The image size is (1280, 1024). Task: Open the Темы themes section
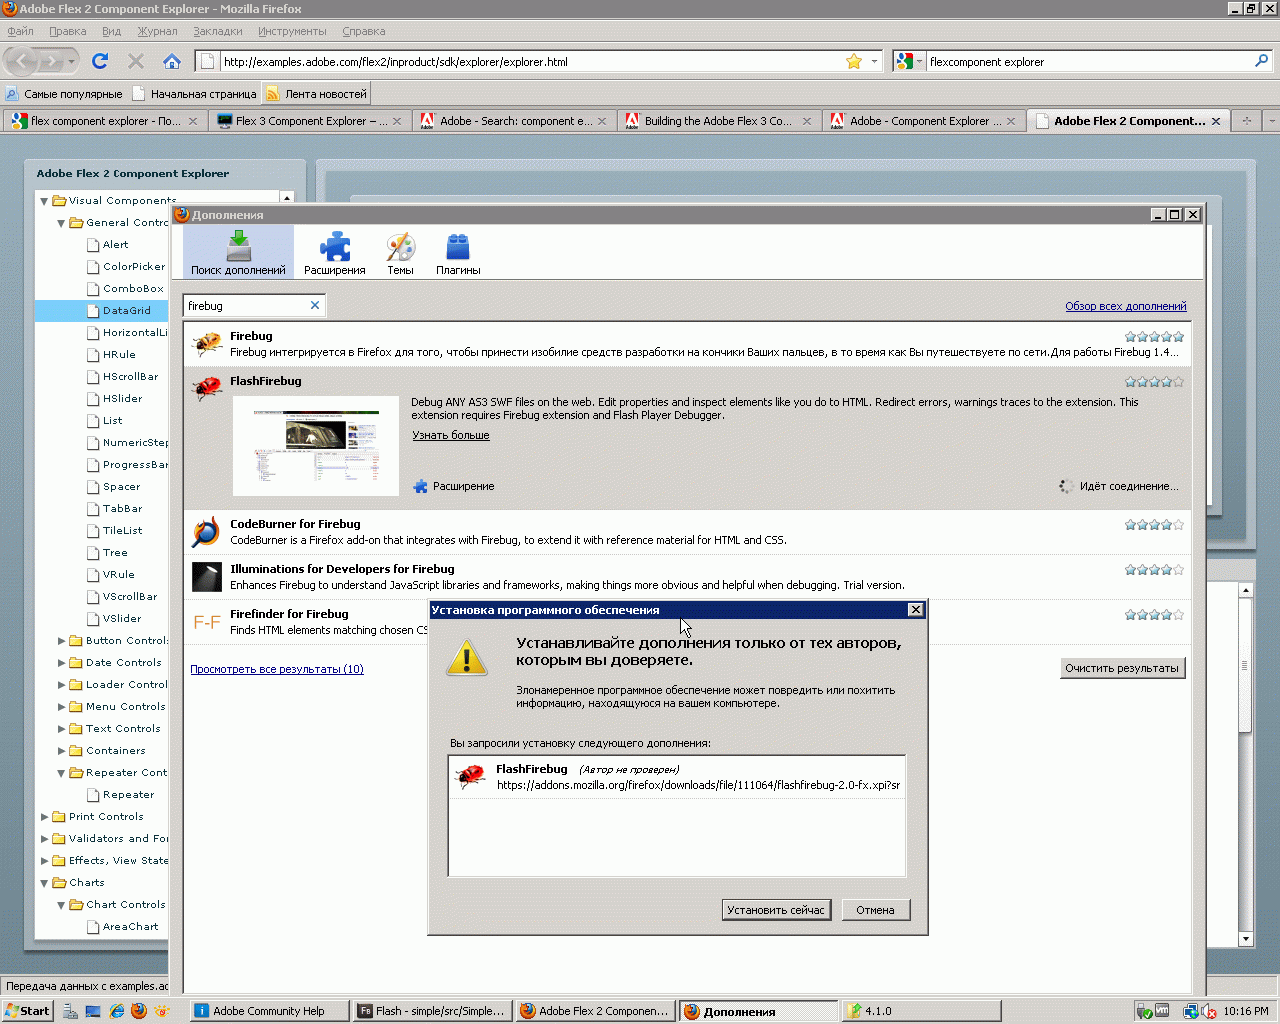point(400,252)
